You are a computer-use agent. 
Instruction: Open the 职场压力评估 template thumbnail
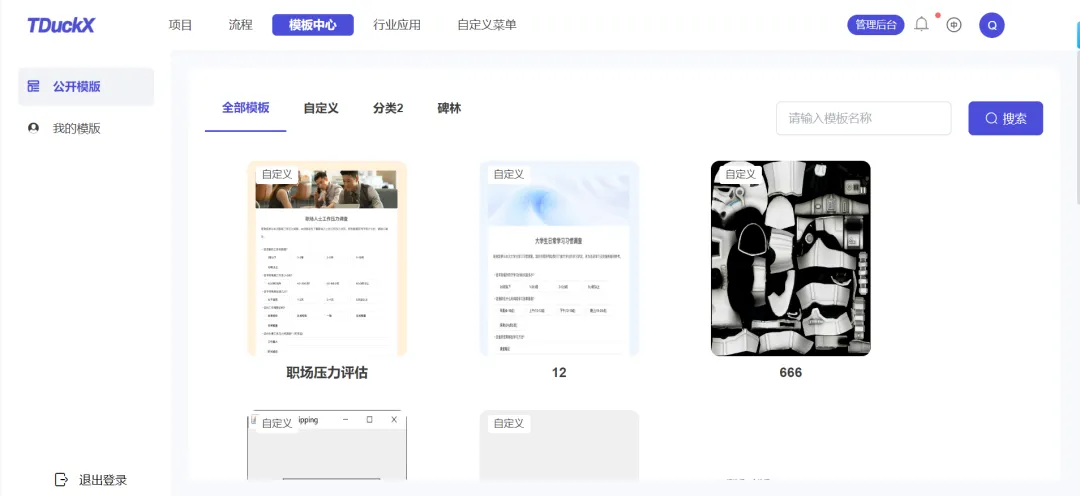pos(327,258)
